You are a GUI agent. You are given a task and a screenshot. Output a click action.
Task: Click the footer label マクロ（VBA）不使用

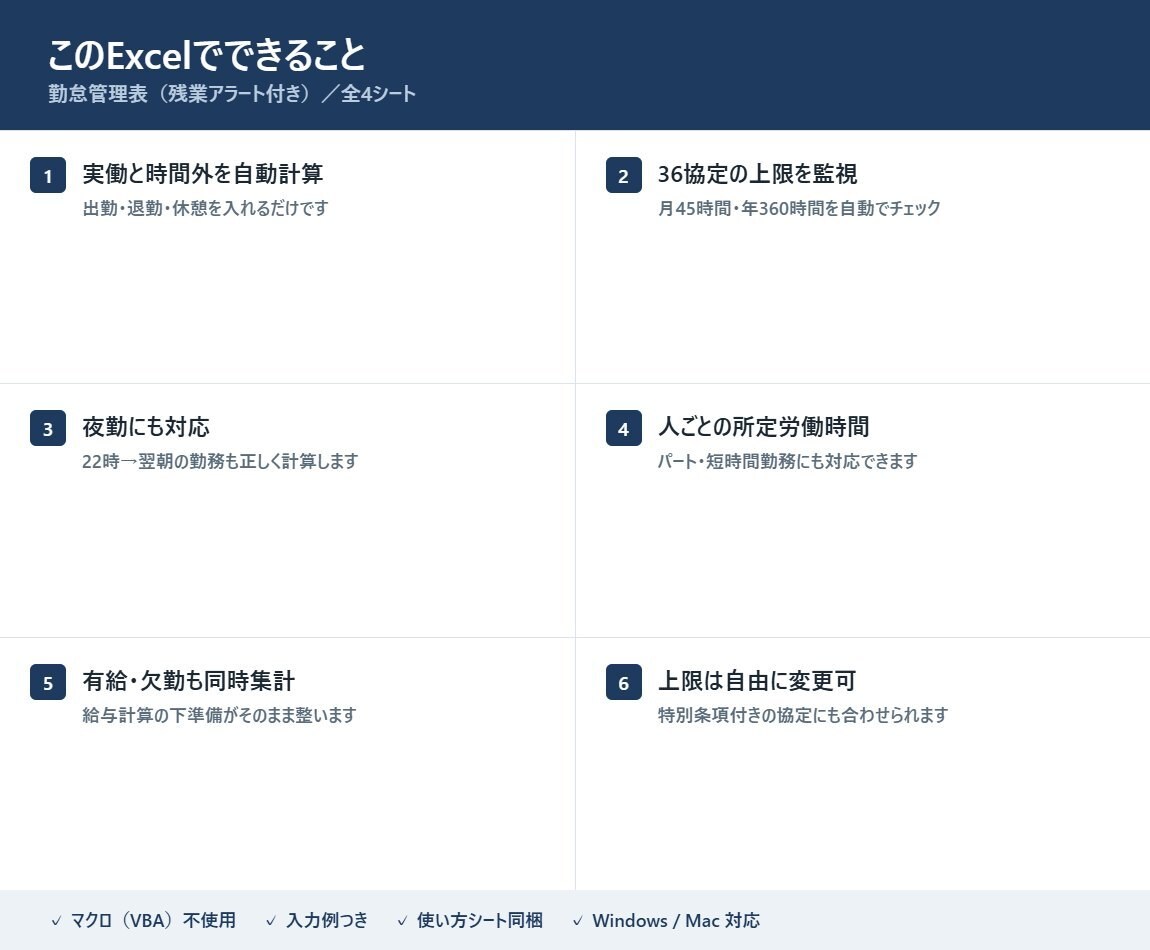153,921
